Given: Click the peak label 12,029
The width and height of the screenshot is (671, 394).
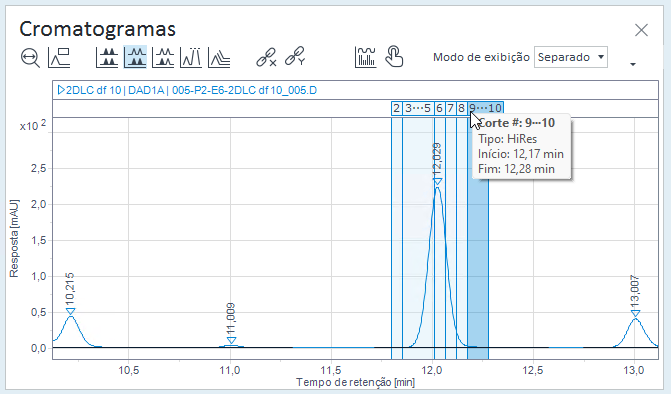Looking at the screenshot, I should [437, 159].
